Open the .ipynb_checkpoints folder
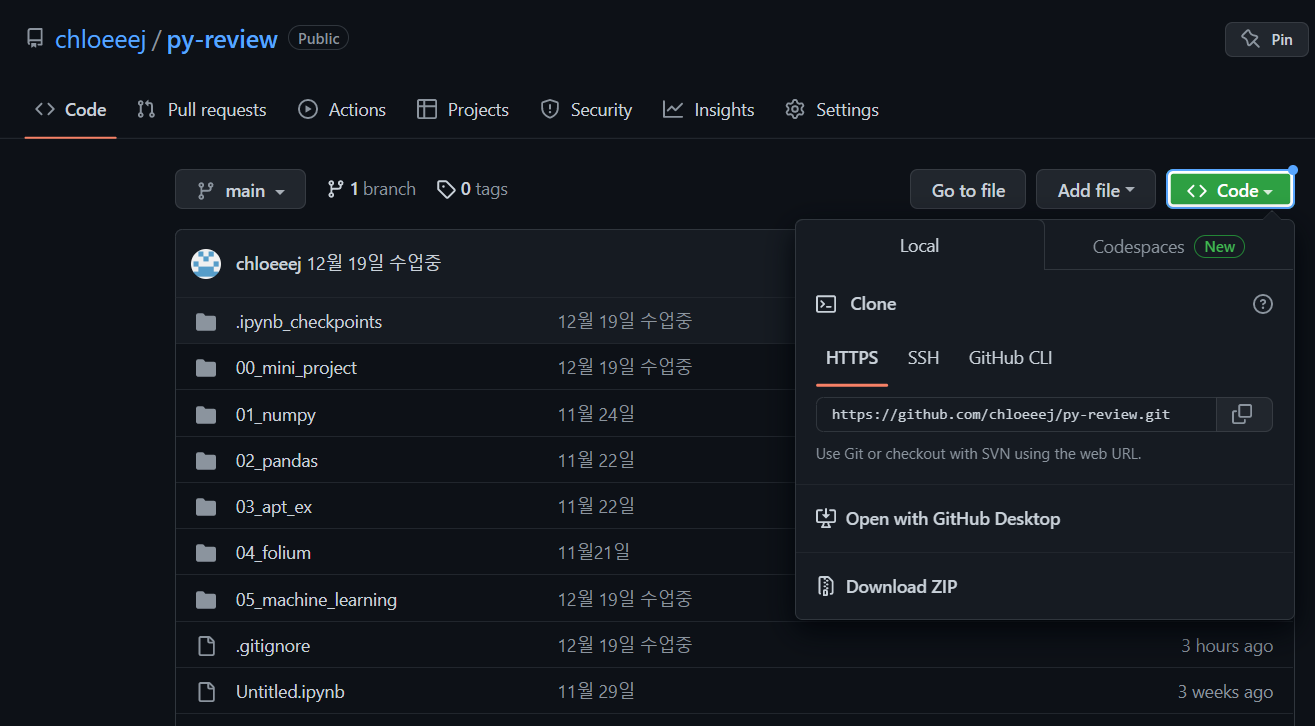The image size is (1315, 726). (x=309, y=322)
